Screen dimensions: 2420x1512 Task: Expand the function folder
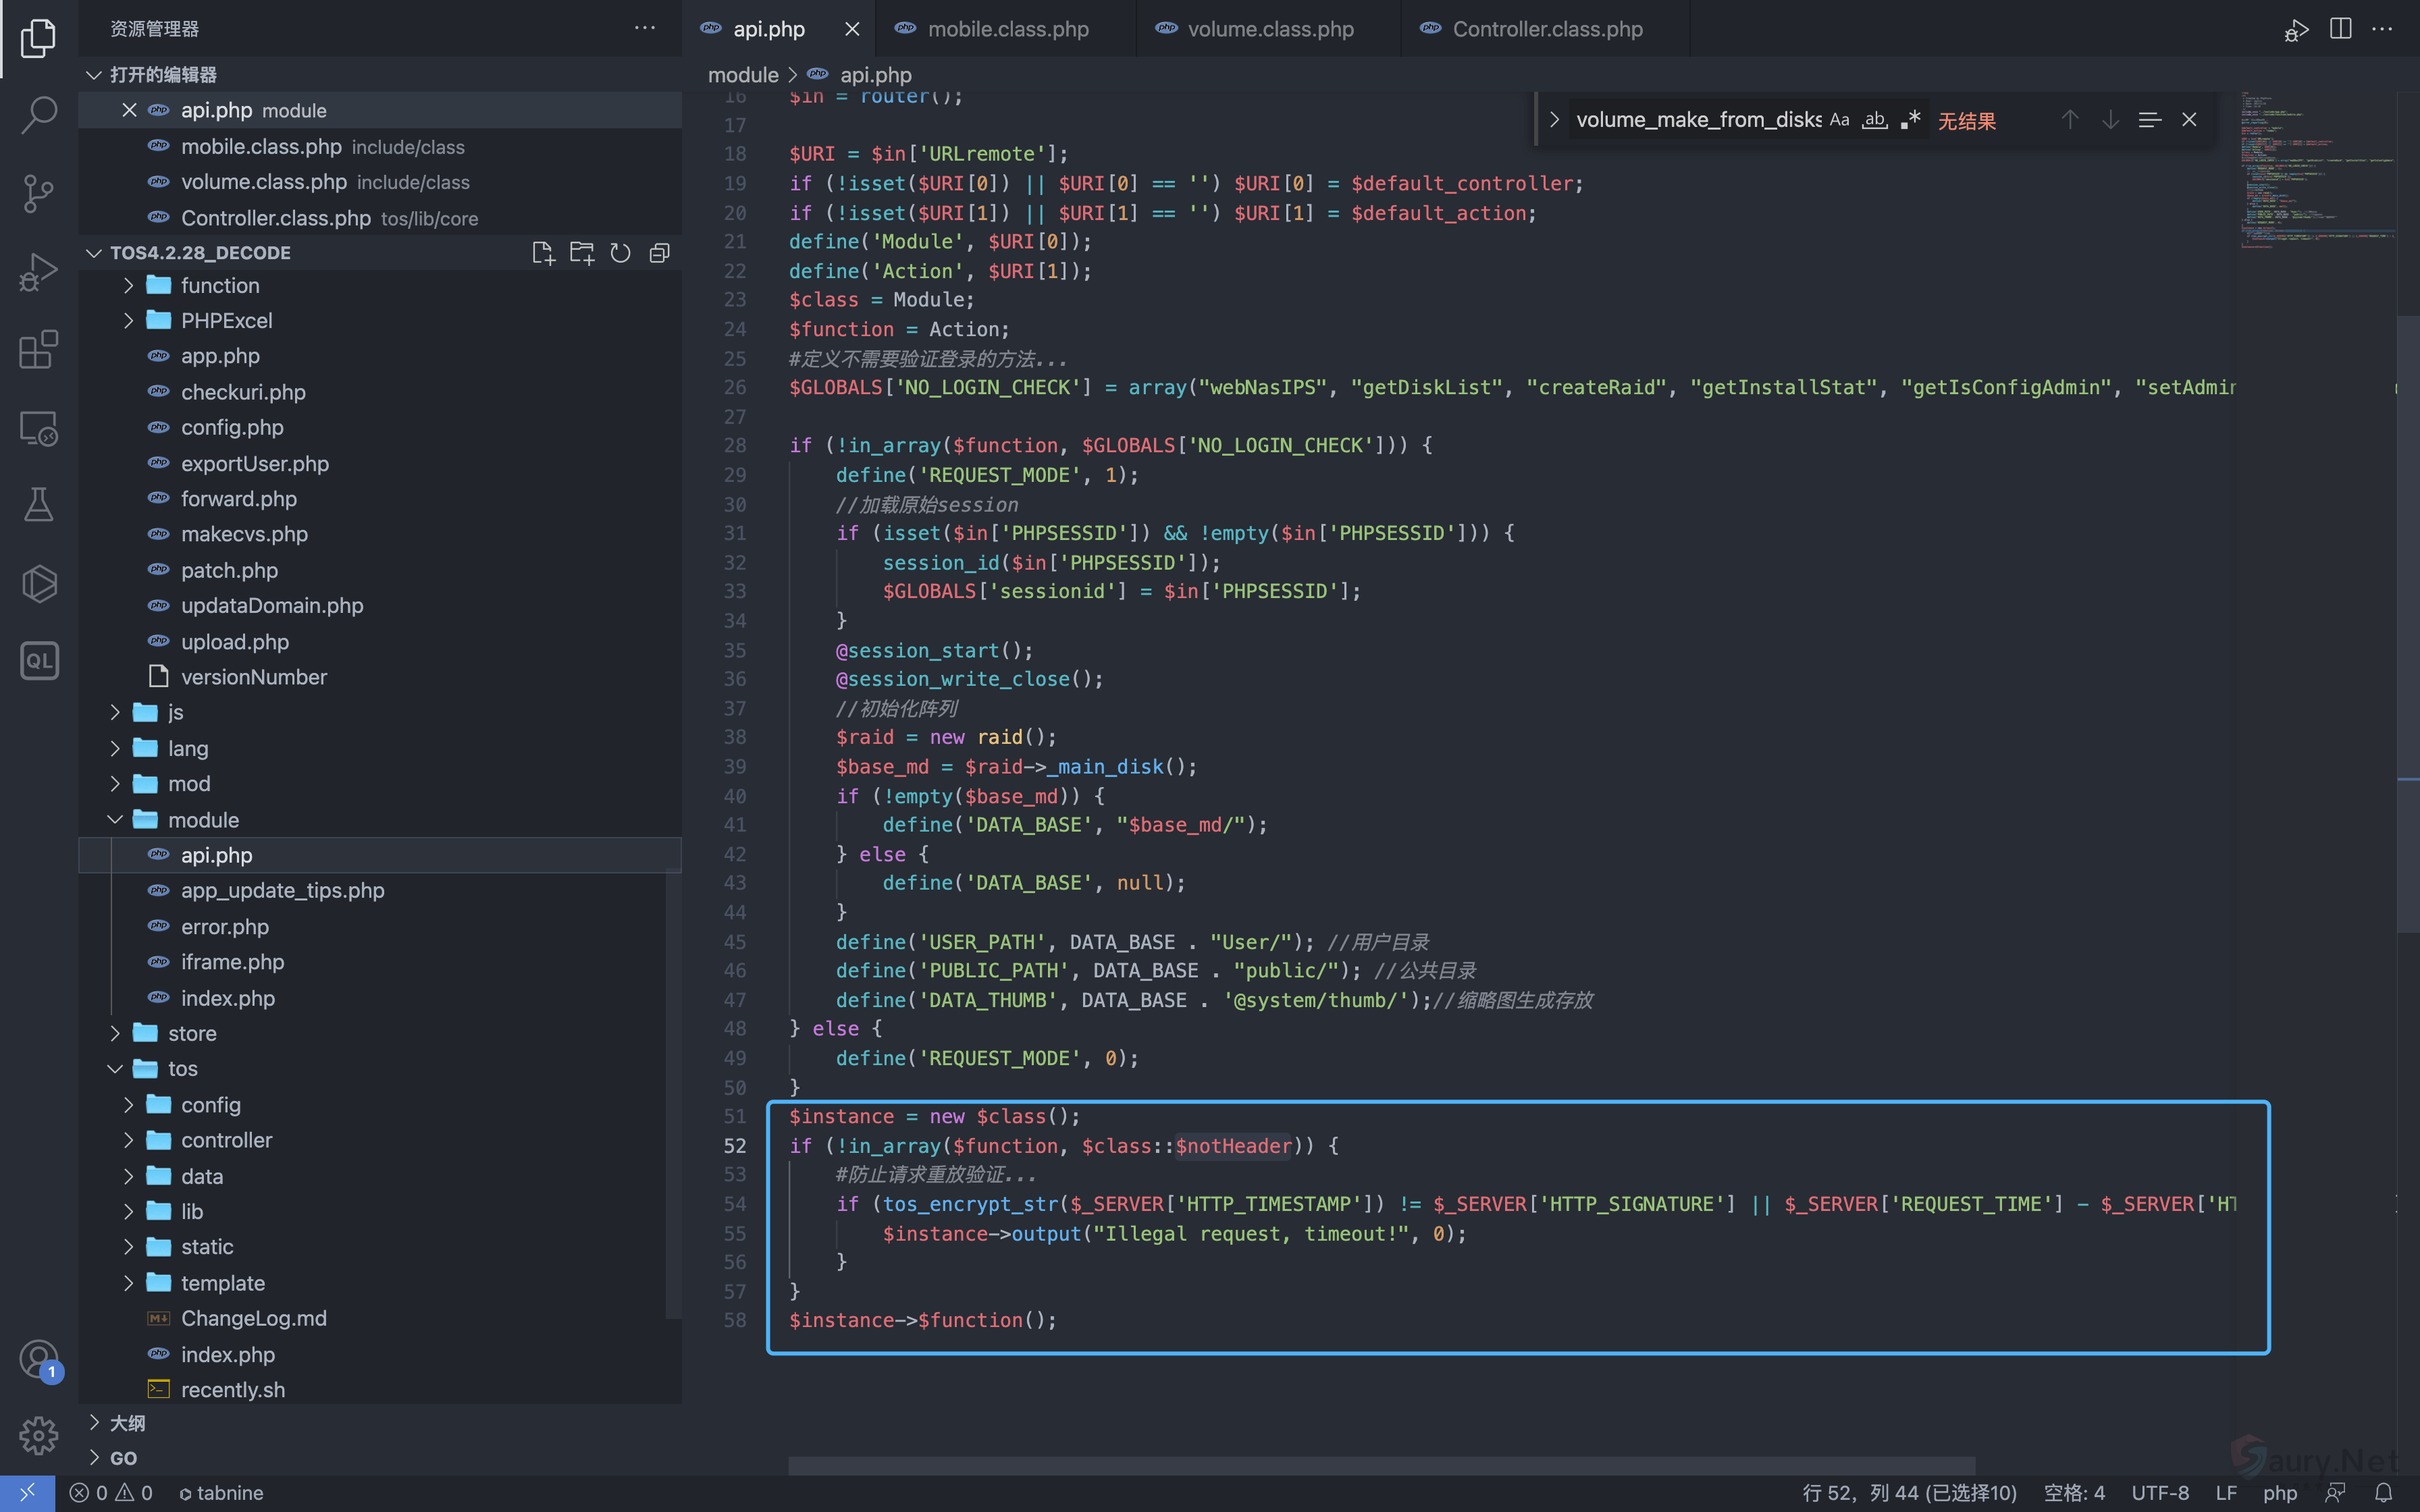click(x=220, y=285)
